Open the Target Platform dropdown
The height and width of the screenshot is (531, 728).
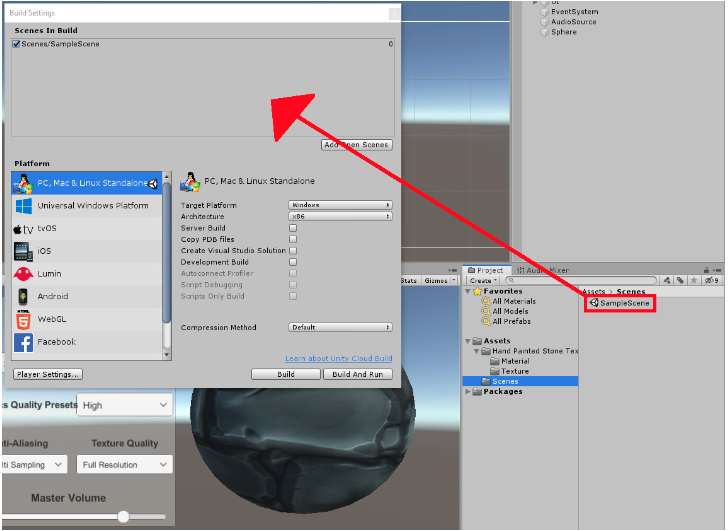click(340, 205)
